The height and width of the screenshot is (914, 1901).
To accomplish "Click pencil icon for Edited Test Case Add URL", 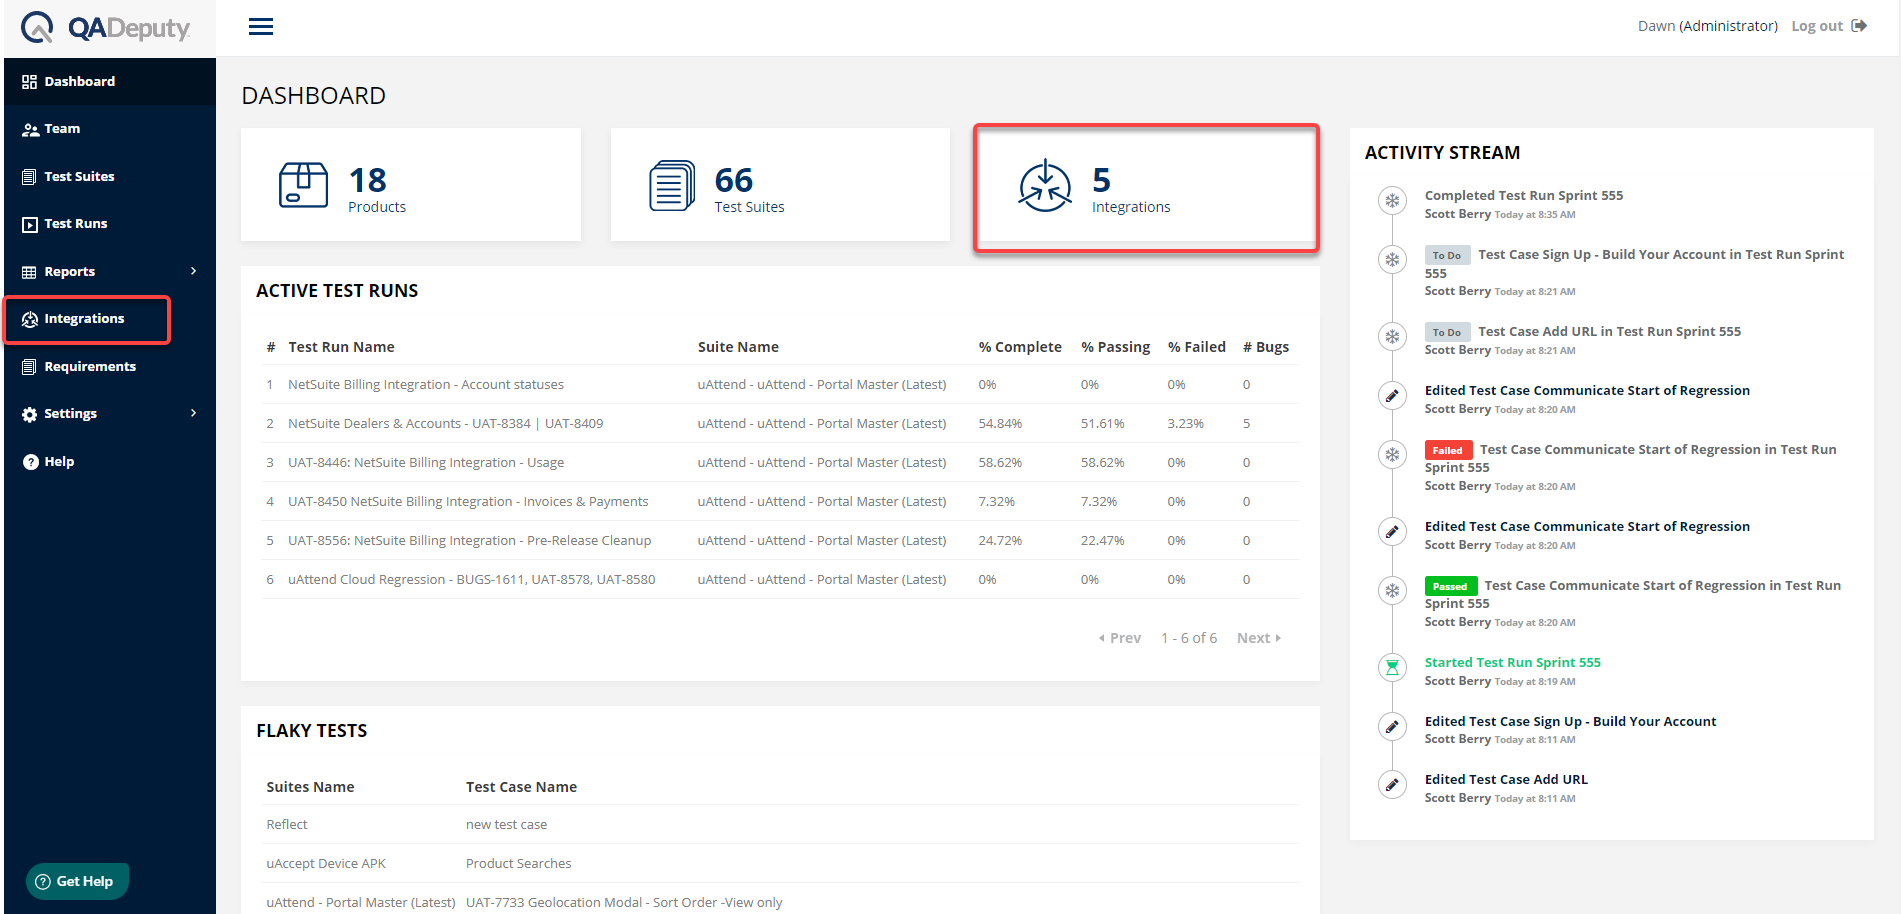I will (x=1392, y=785).
